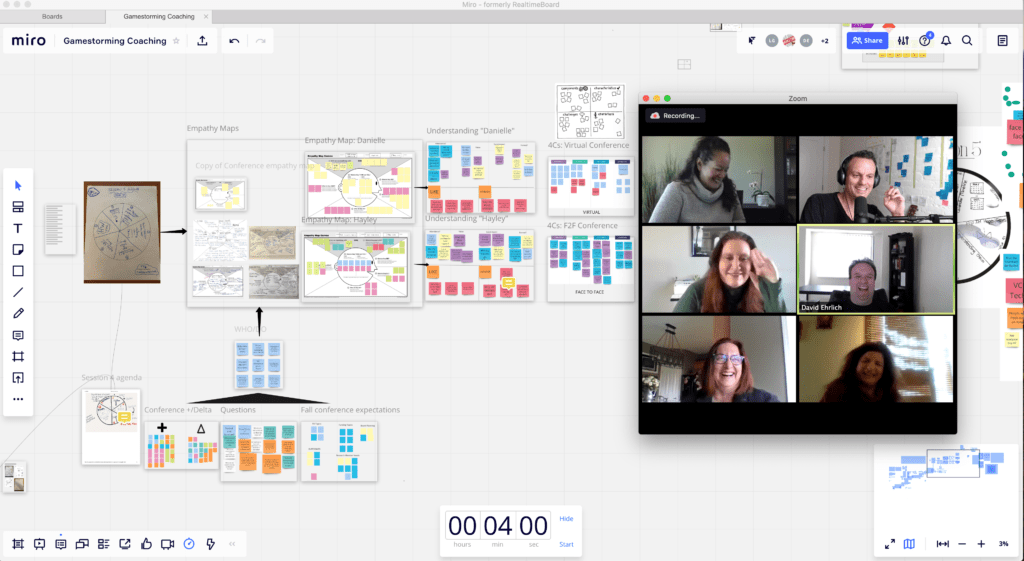The image size is (1024, 561).
Task: Open the cards list icon in bottom toolbar
Action: [x=103, y=544]
